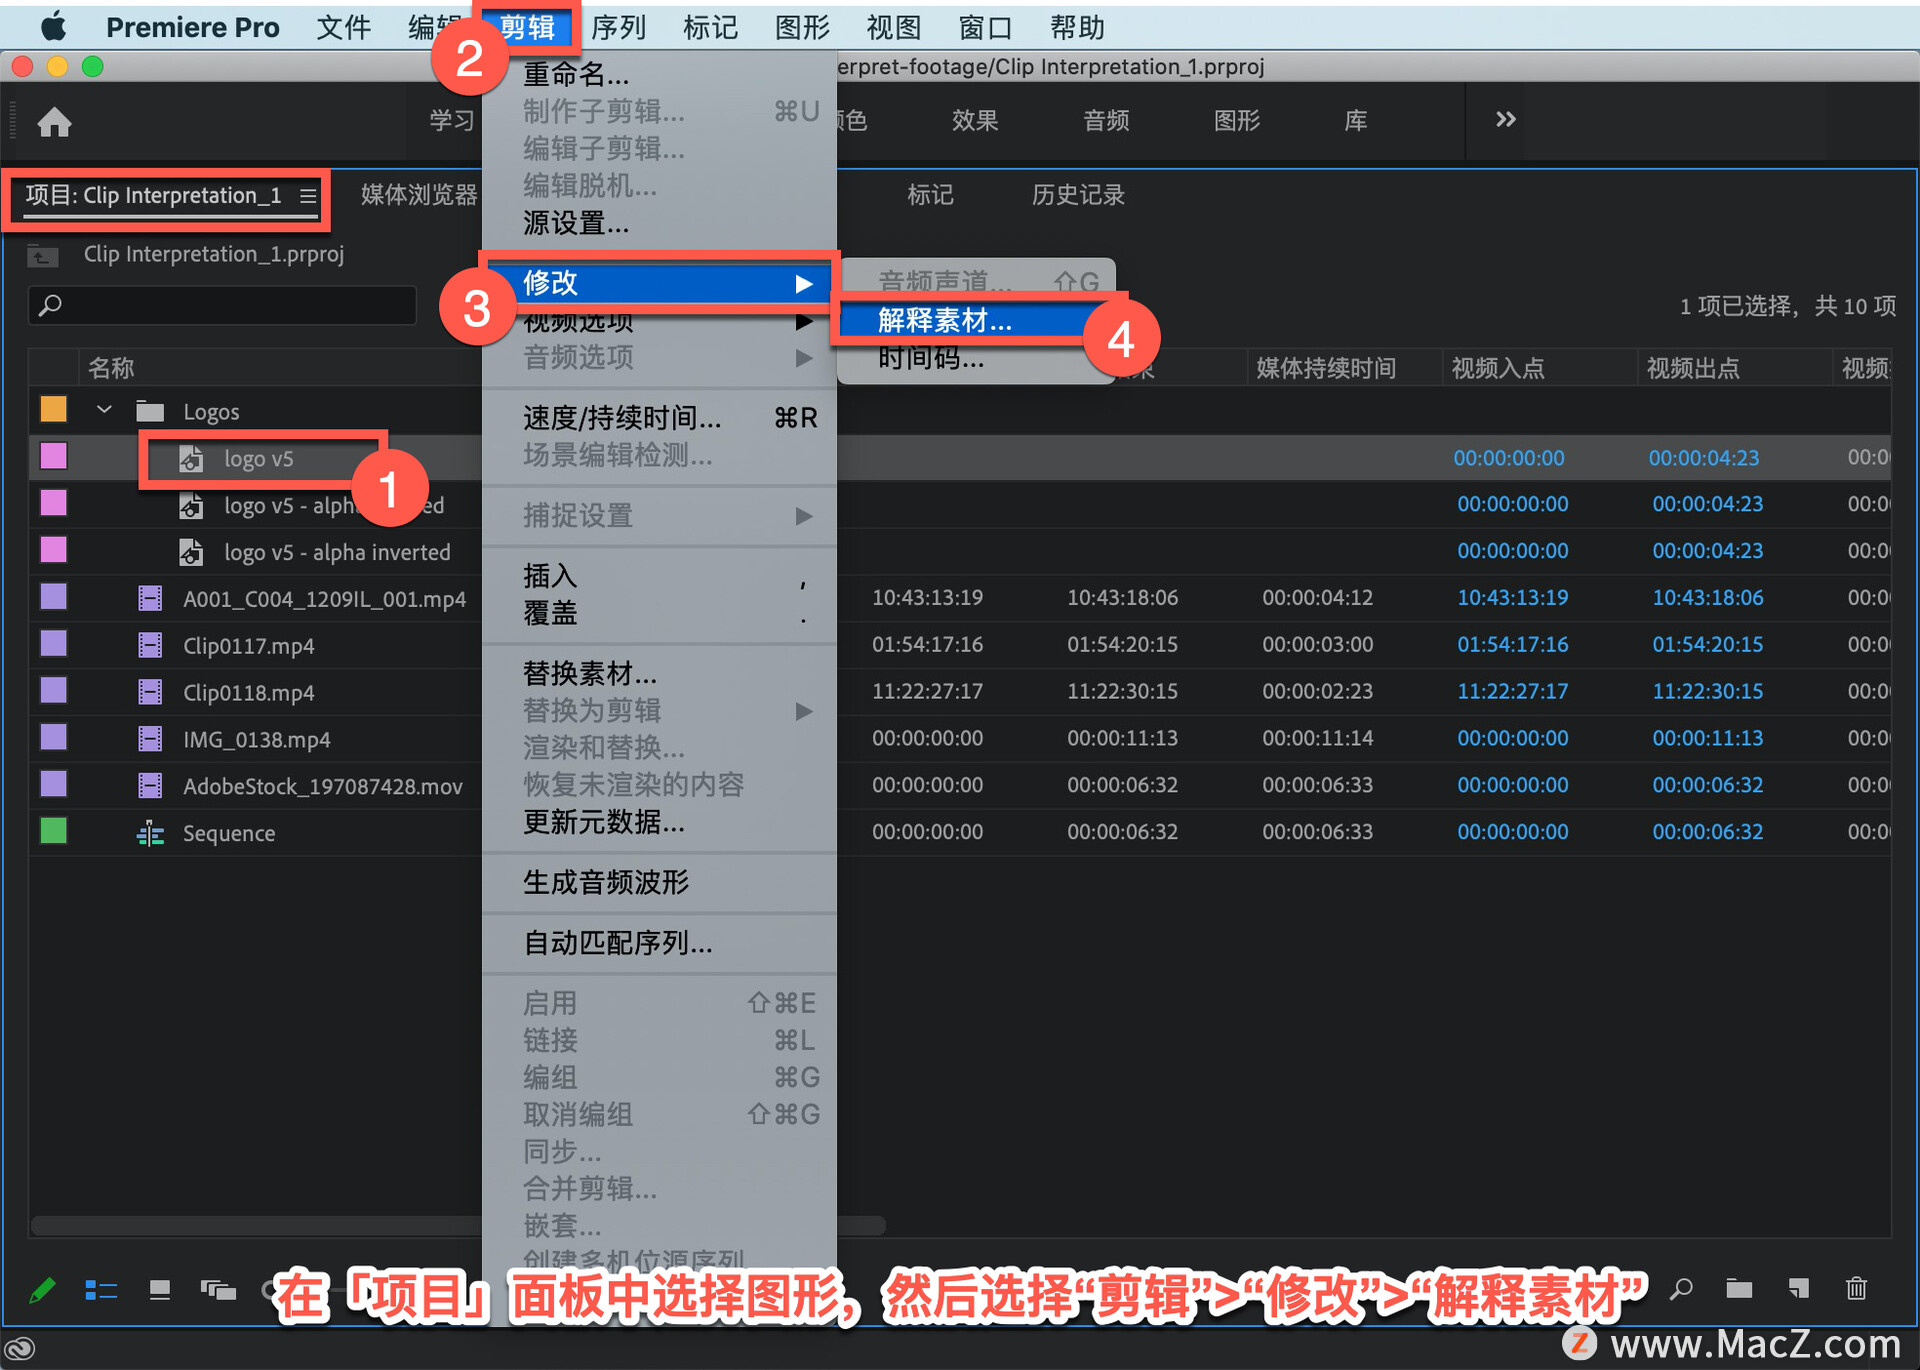Switch to icon view button
Viewport: 1920px width, 1370px height.
(x=159, y=1290)
